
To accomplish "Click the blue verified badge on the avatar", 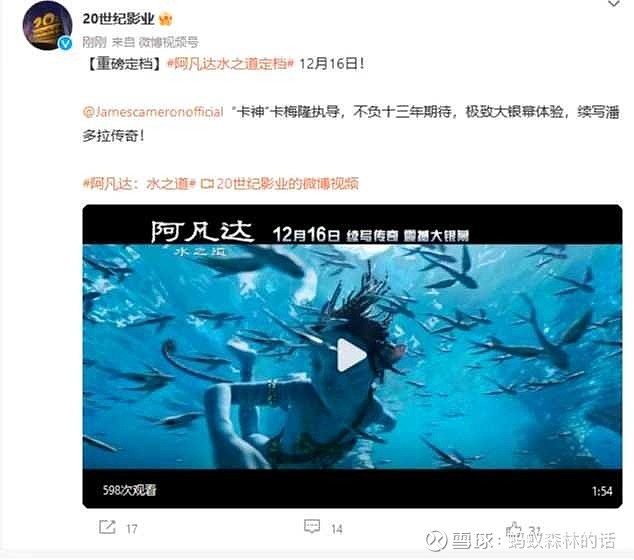I will pyautogui.click(x=65, y=43).
